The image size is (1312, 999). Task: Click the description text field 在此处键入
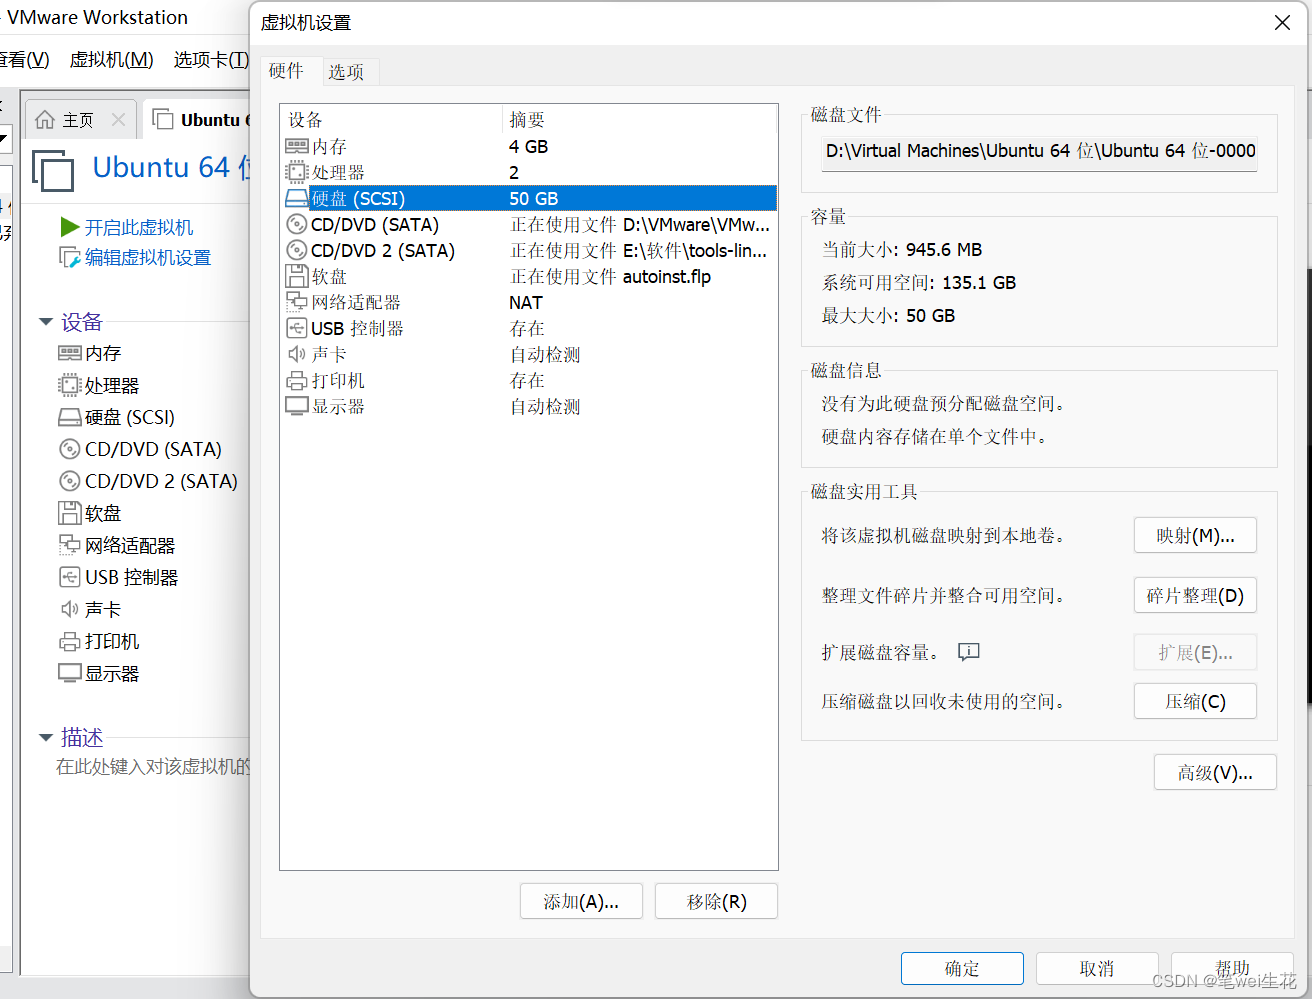point(152,767)
